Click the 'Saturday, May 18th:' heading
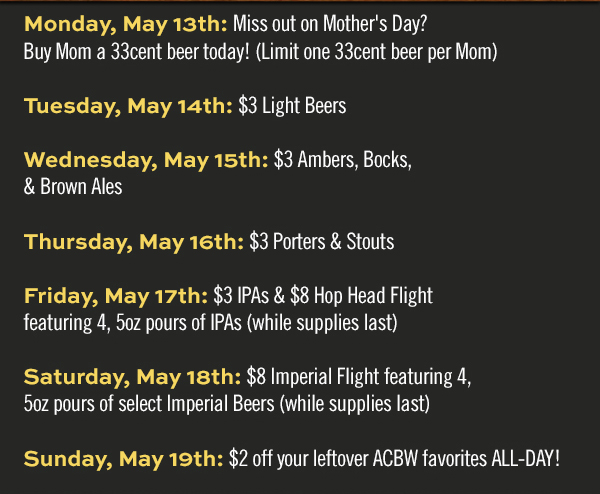 (132, 378)
